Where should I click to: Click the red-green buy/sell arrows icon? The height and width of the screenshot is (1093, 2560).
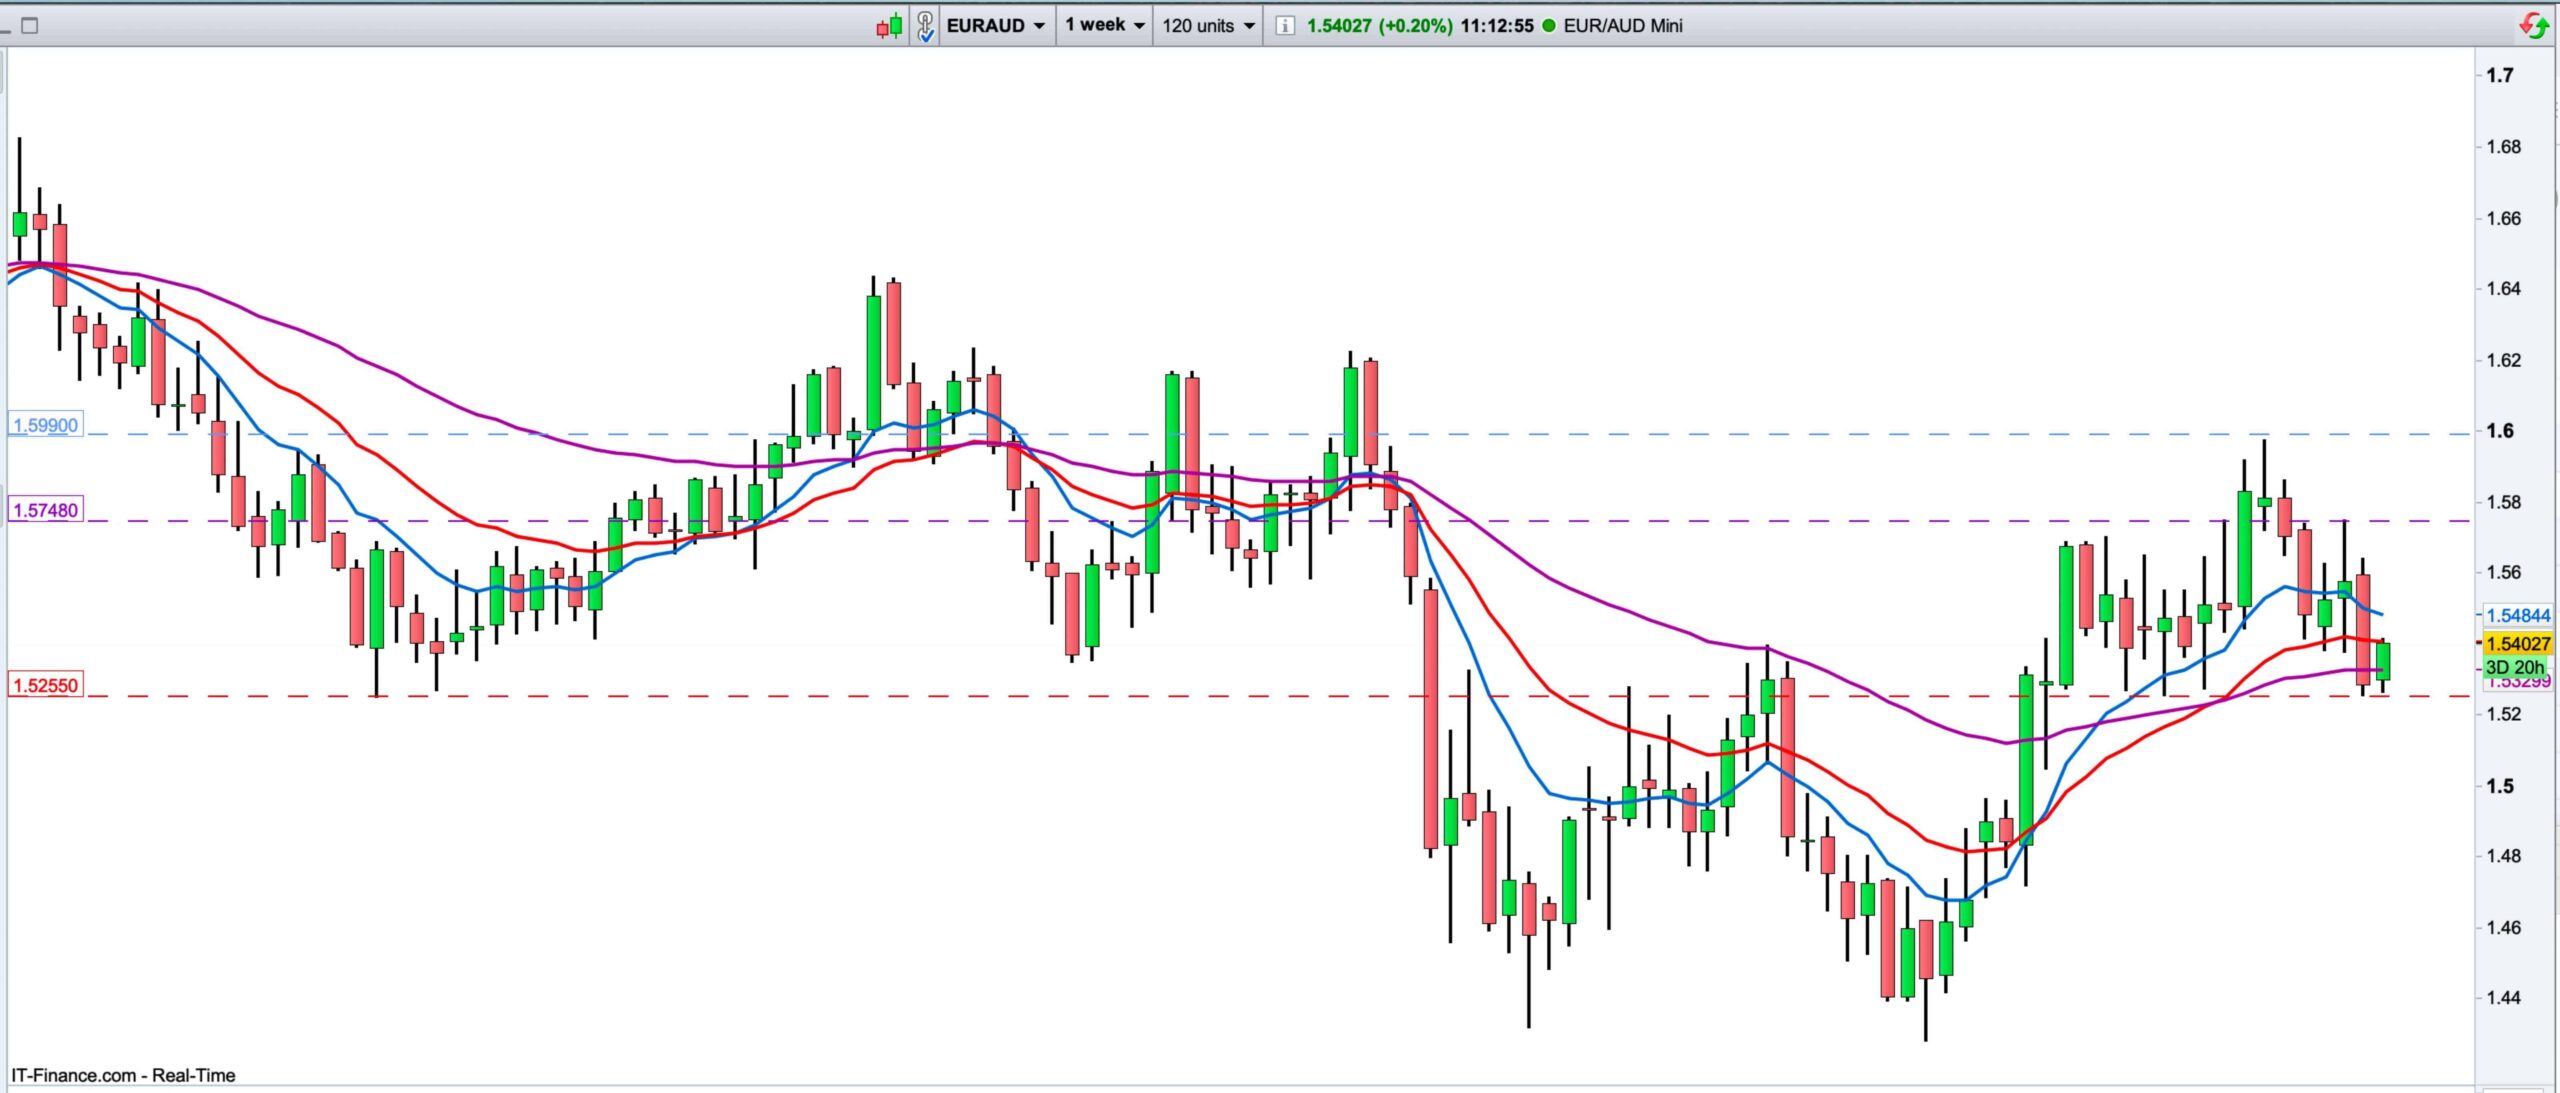(x=2534, y=25)
